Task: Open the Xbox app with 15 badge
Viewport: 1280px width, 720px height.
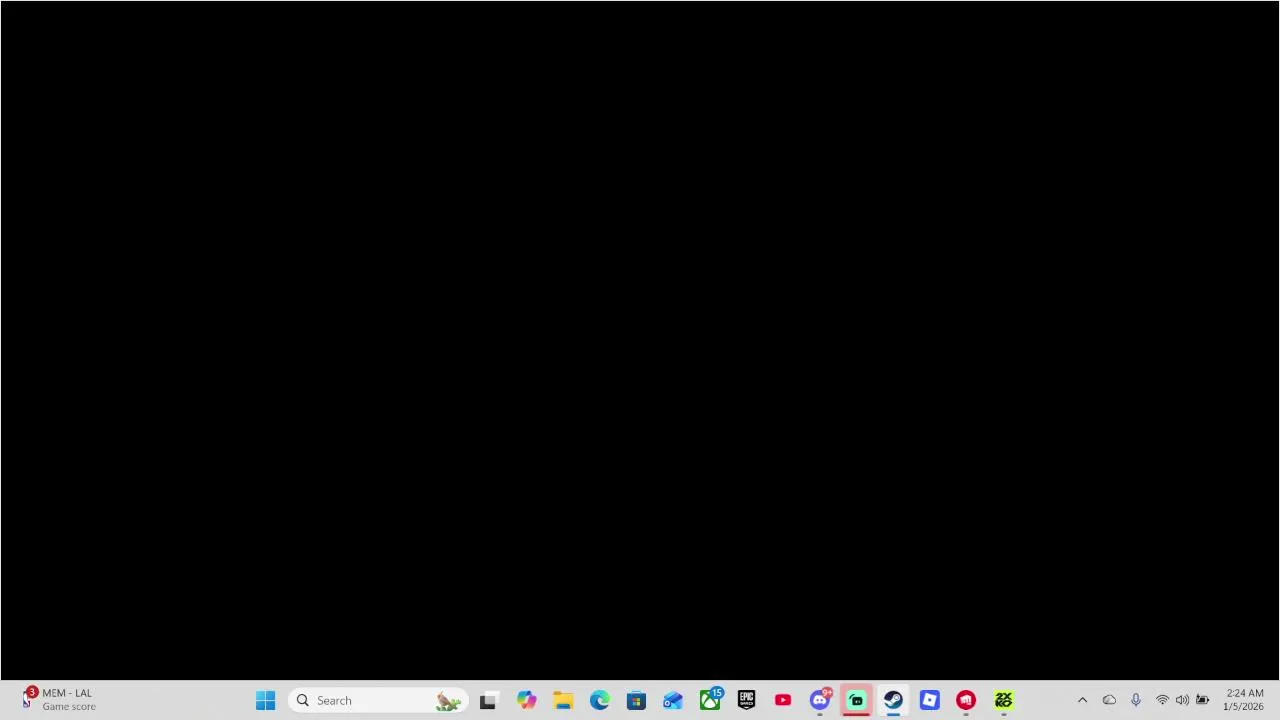Action: (x=710, y=700)
